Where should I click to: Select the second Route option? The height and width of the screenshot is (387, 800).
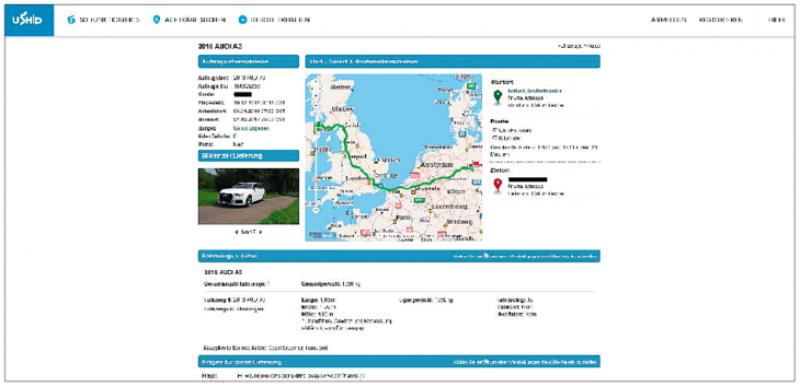point(494,138)
